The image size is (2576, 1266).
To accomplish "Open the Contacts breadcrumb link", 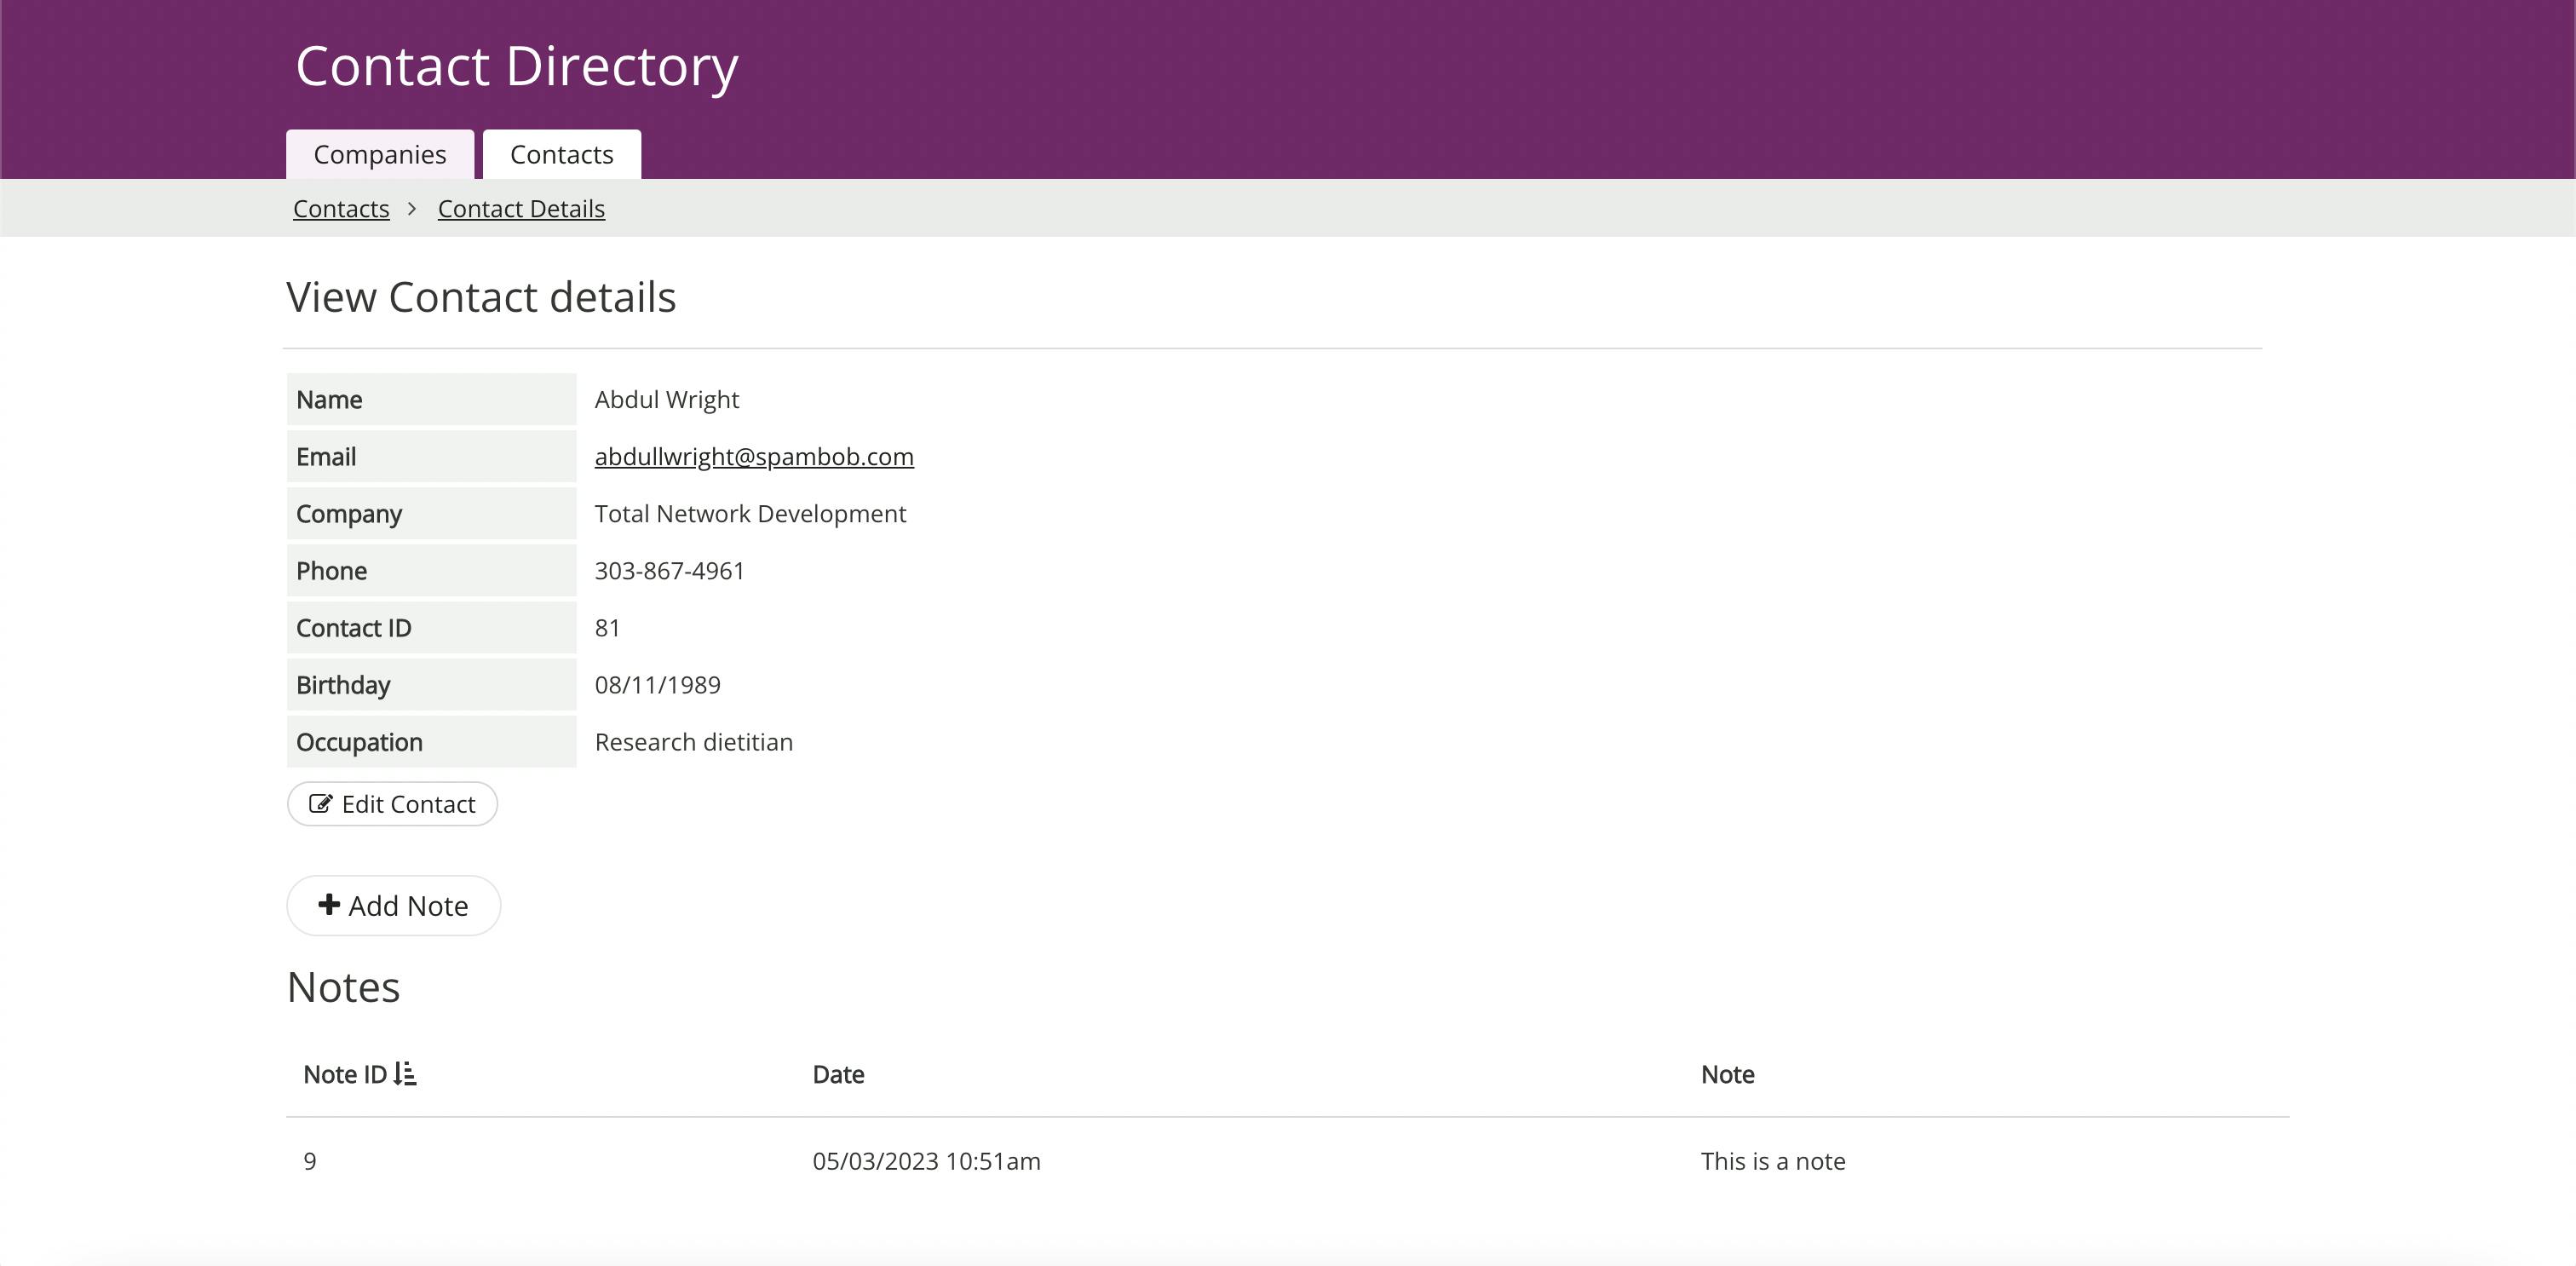I will pyautogui.click(x=340, y=208).
